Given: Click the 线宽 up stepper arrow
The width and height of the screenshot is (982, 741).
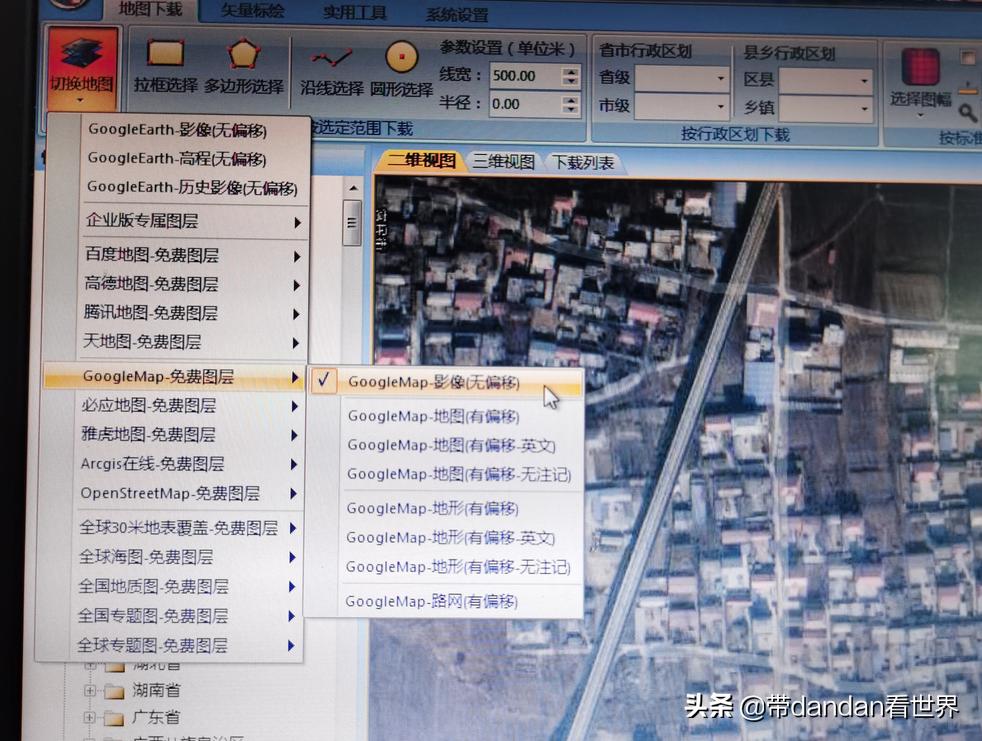Looking at the screenshot, I should point(573,70).
